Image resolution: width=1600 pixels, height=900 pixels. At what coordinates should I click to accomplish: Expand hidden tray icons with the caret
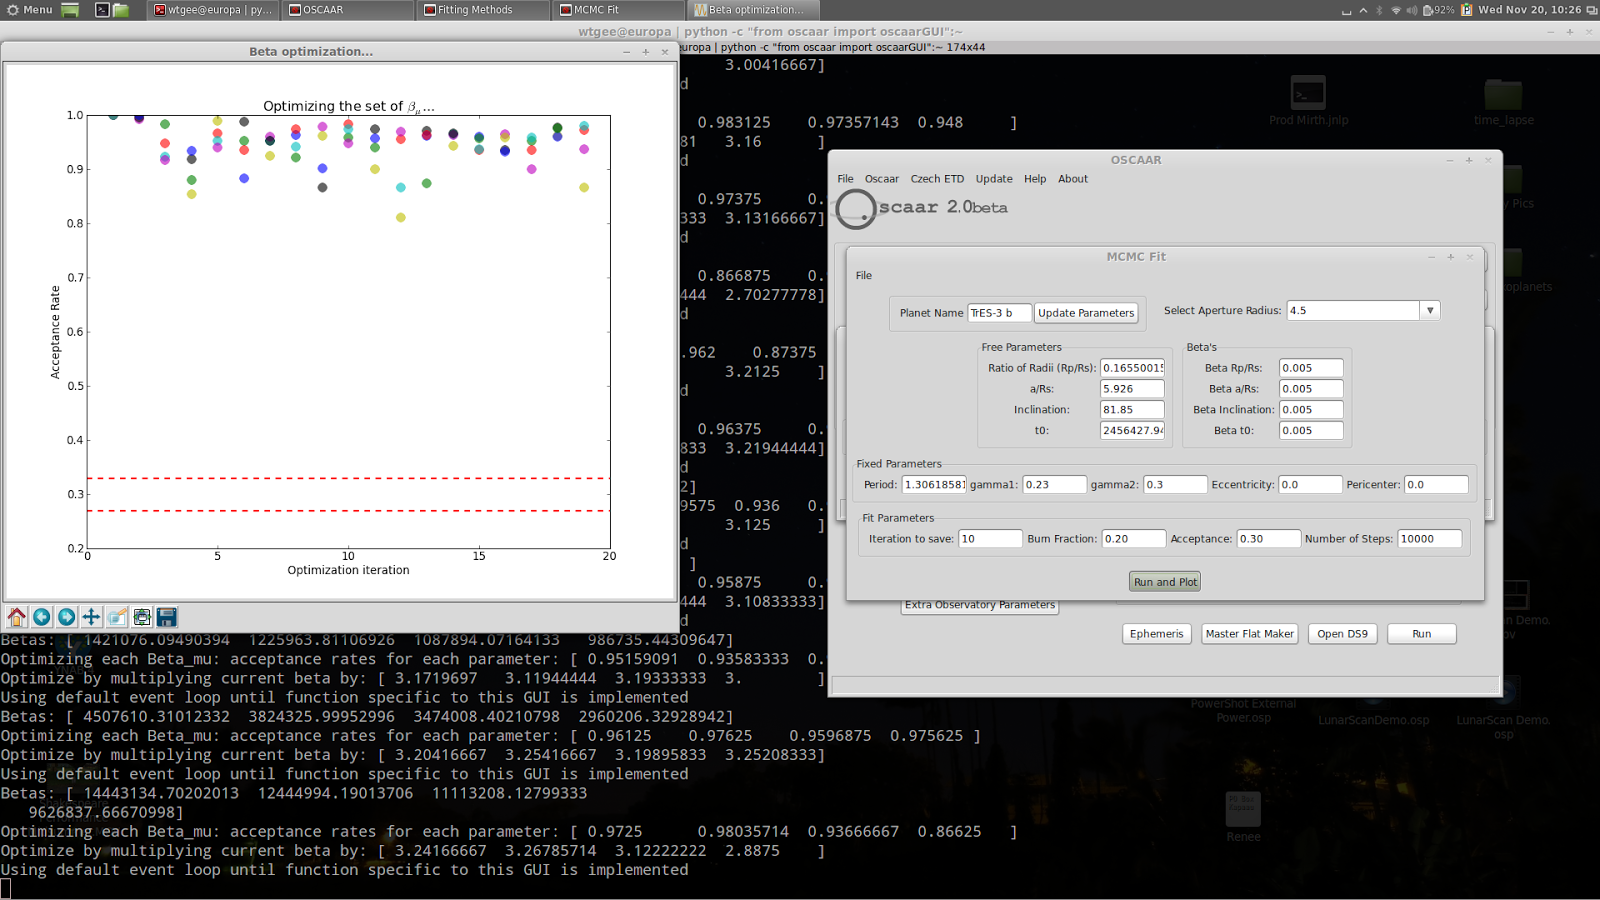pos(1363,10)
